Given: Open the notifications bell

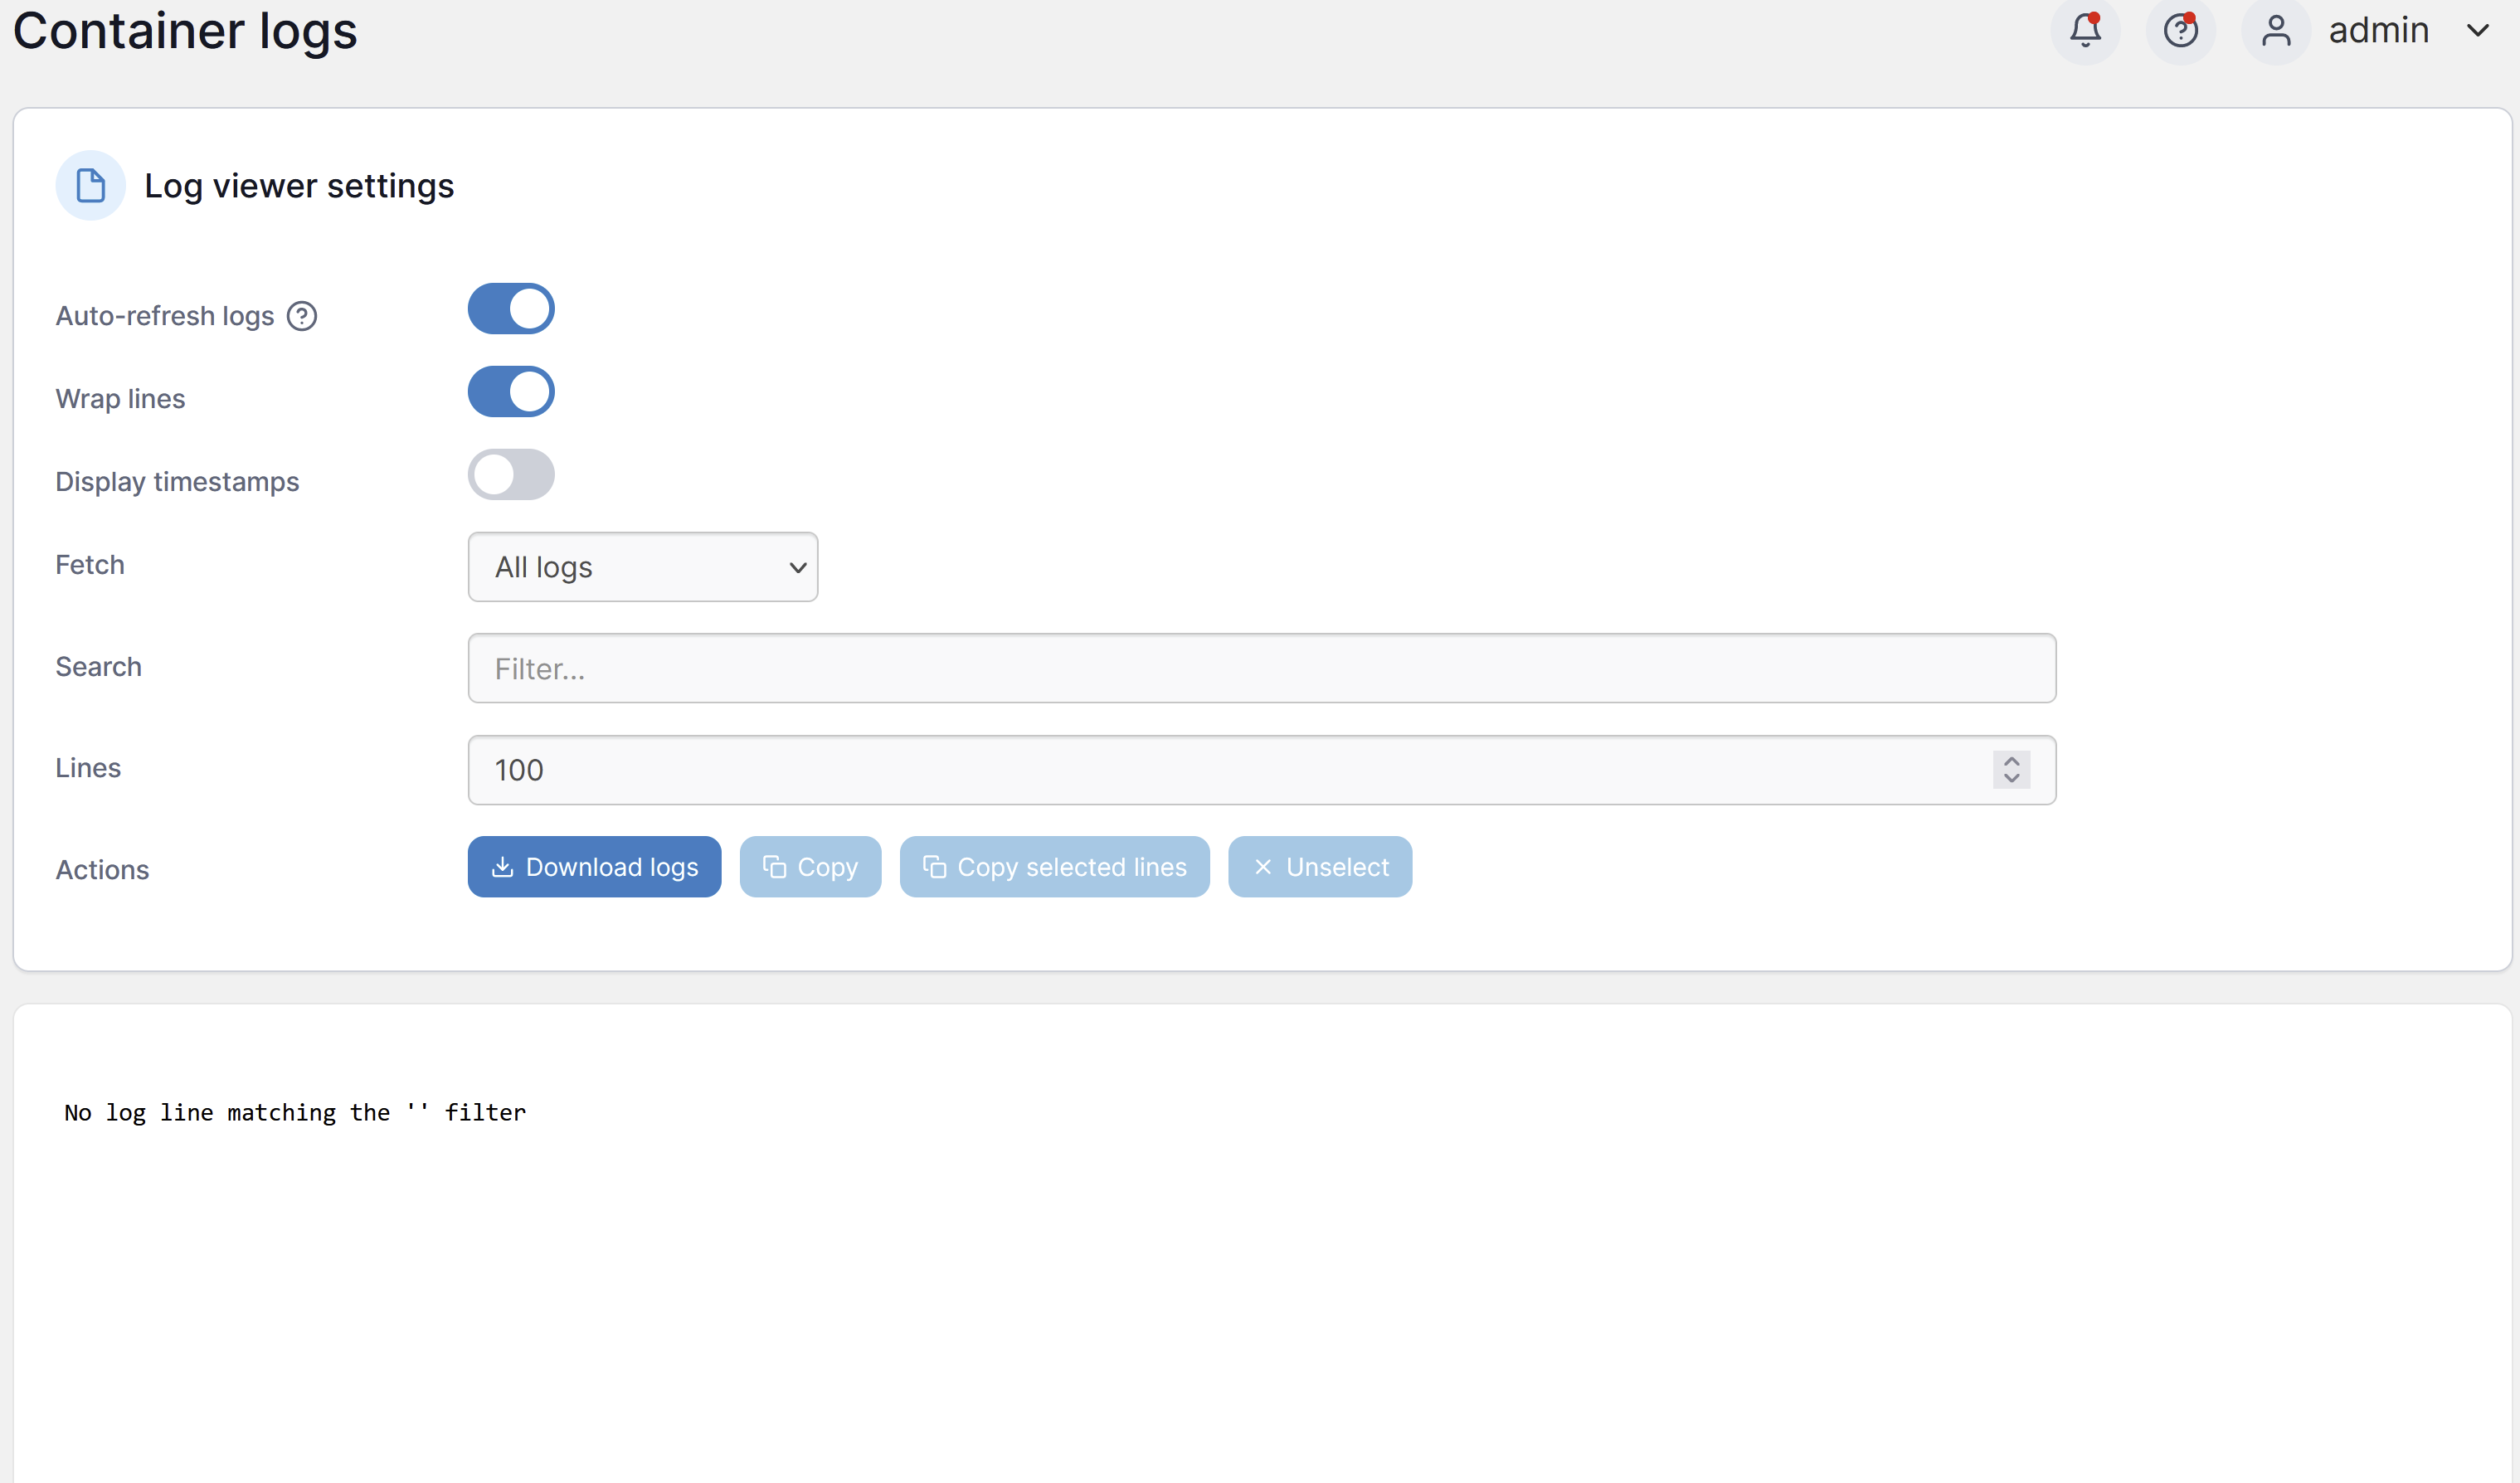Looking at the screenshot, I should click(2085, 30).
